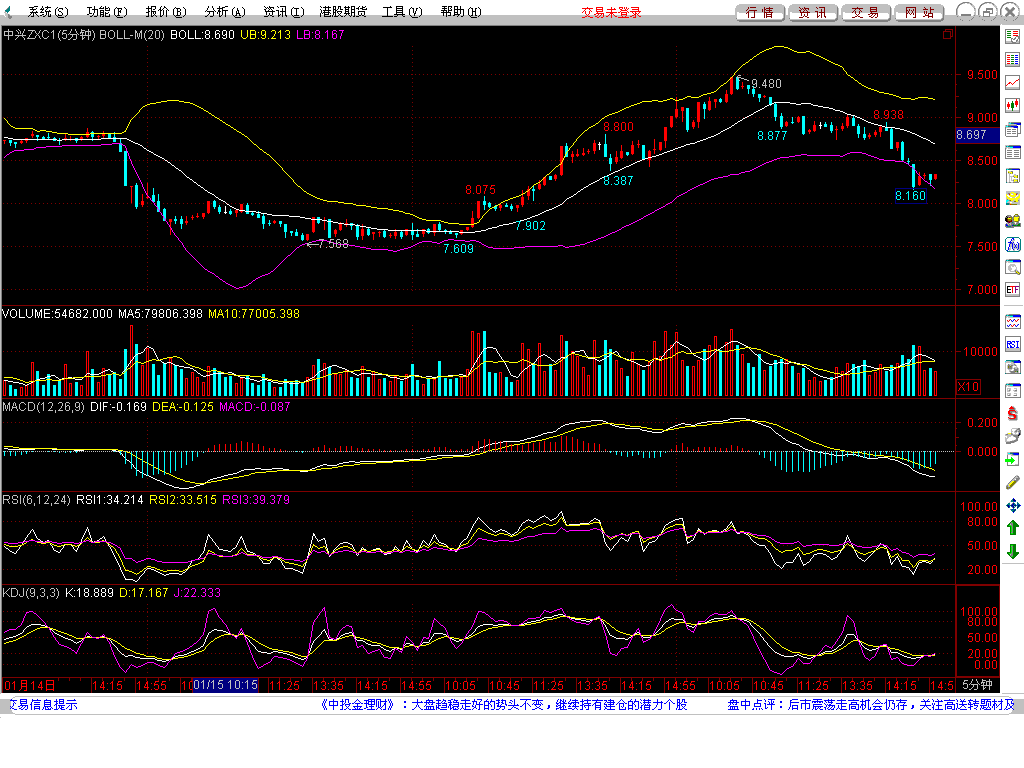Click the green up arrow icon
The image size is (1024, 768).
click(x=1012, y=528)
